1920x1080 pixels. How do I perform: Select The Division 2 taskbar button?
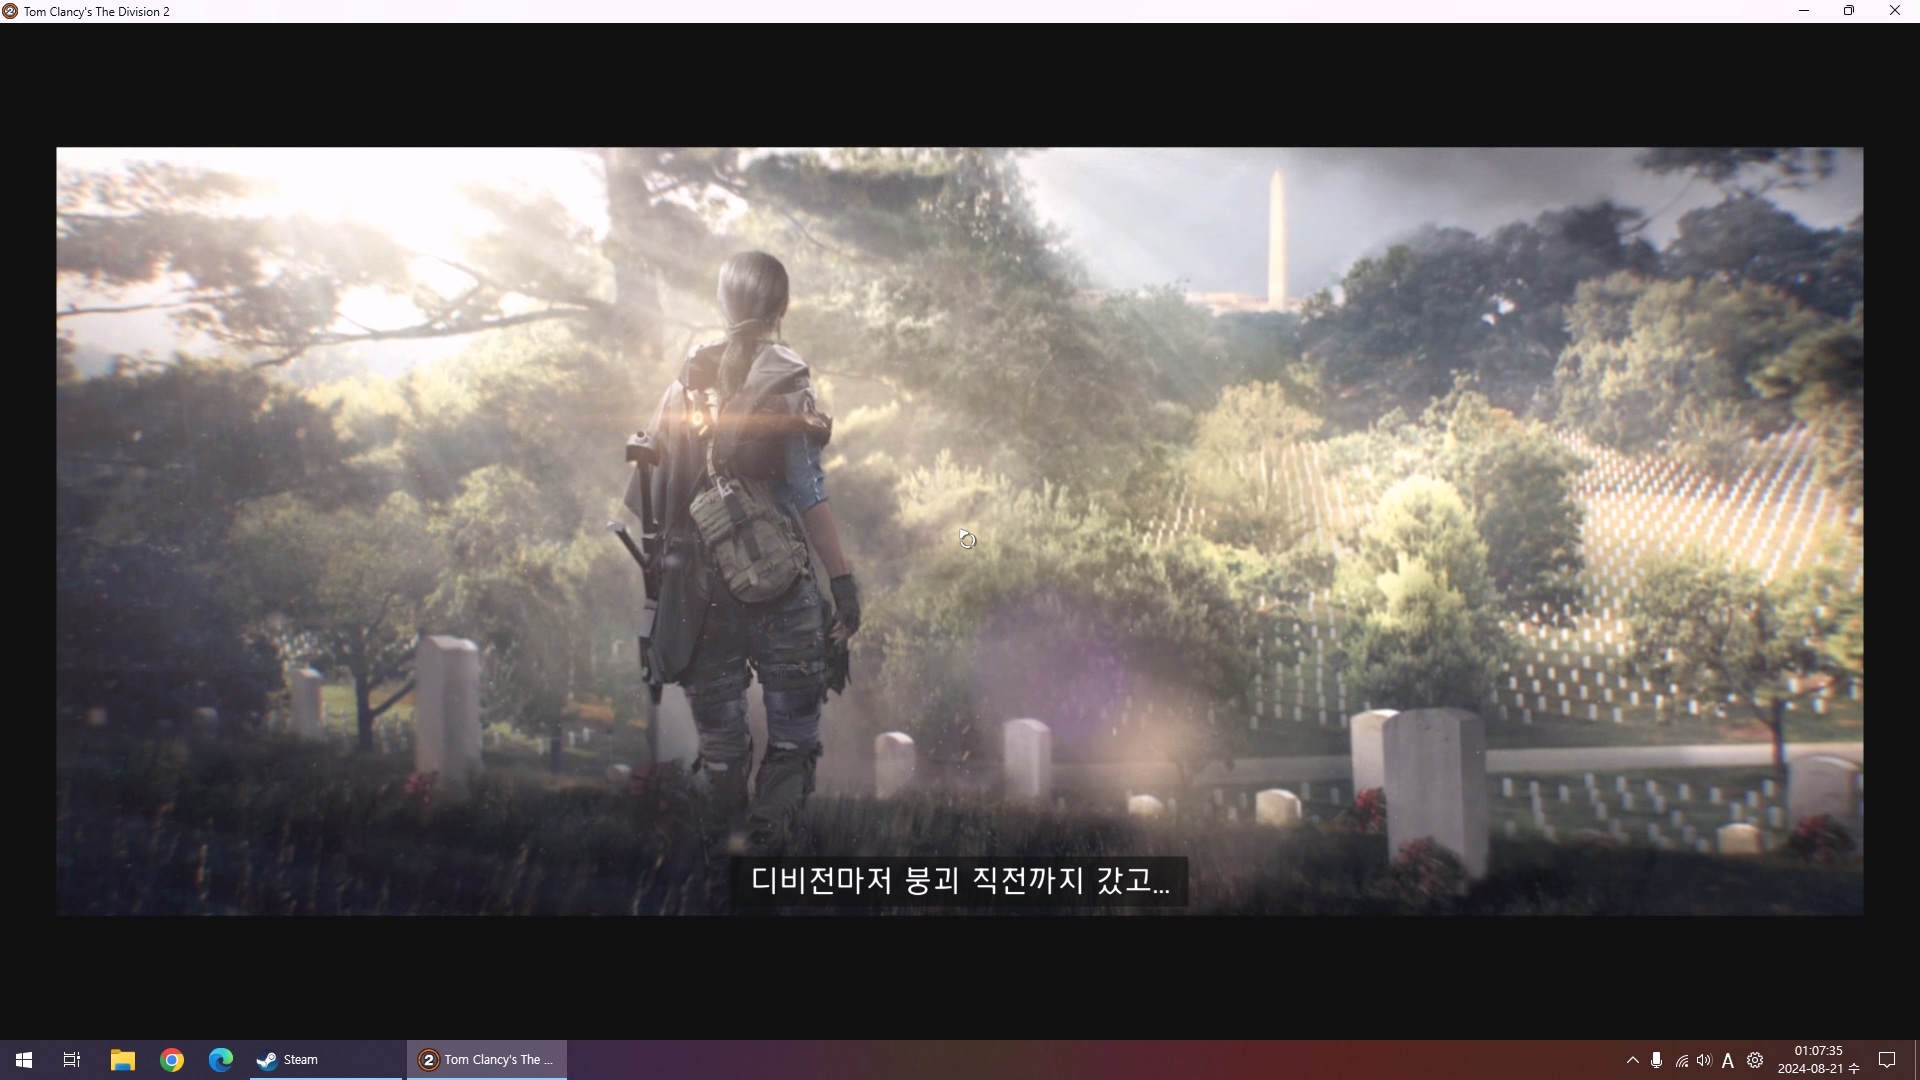tap(487, 1060)
